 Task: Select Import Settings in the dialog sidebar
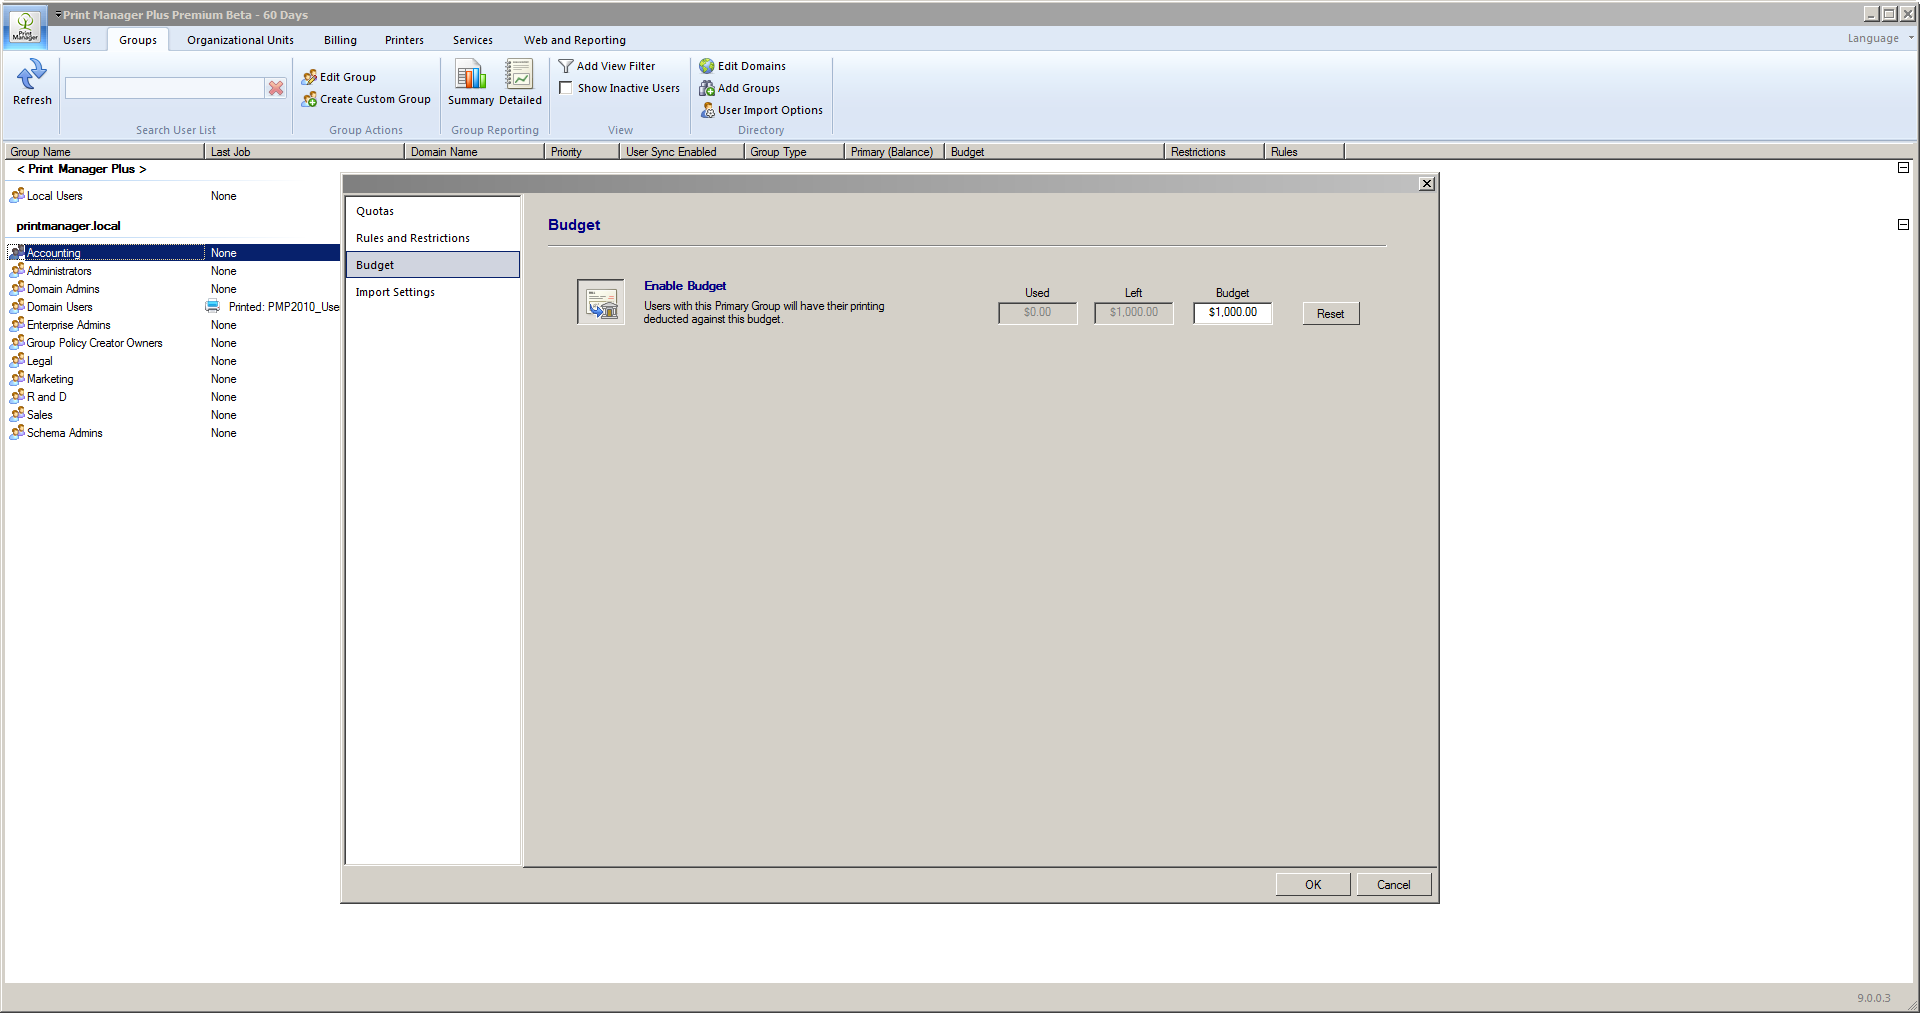click(432, 292)
